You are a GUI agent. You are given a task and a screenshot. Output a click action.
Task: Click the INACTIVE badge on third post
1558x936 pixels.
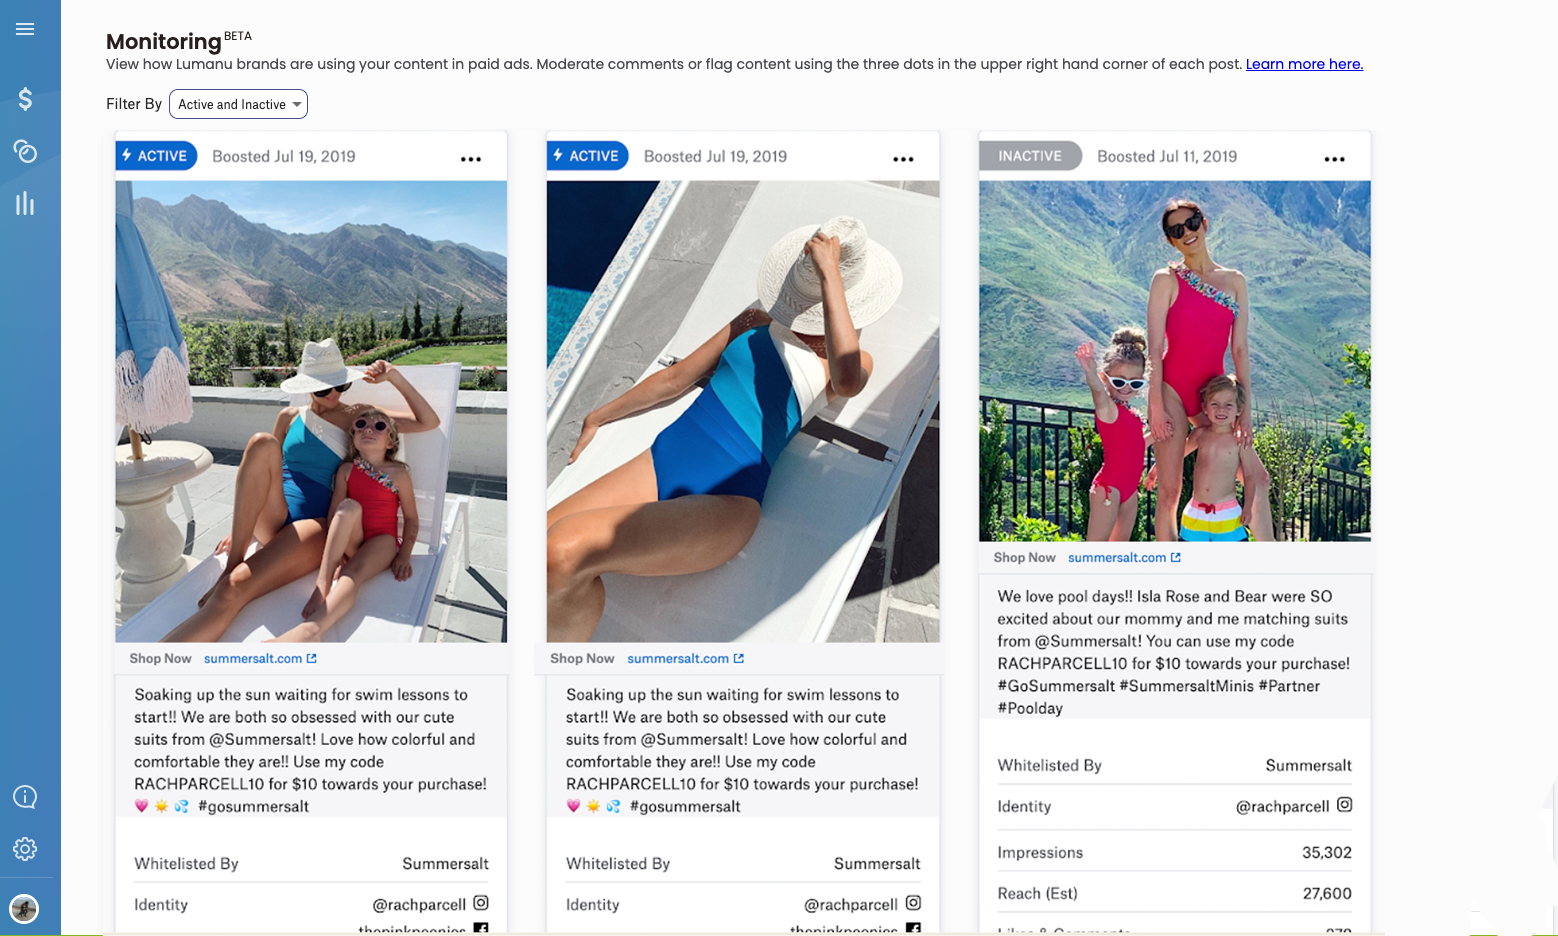[1030, 156]
